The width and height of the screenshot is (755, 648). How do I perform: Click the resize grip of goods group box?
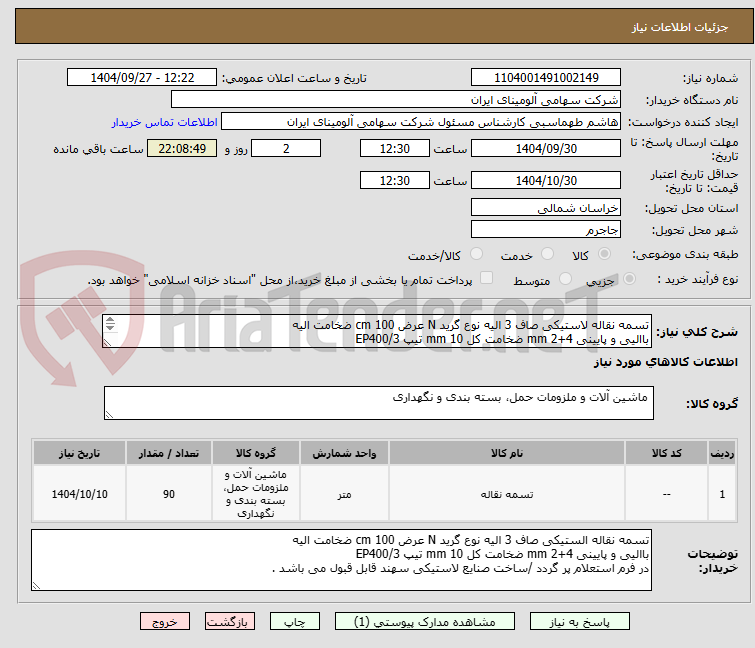pyautogui.click(x=109, y=415)
